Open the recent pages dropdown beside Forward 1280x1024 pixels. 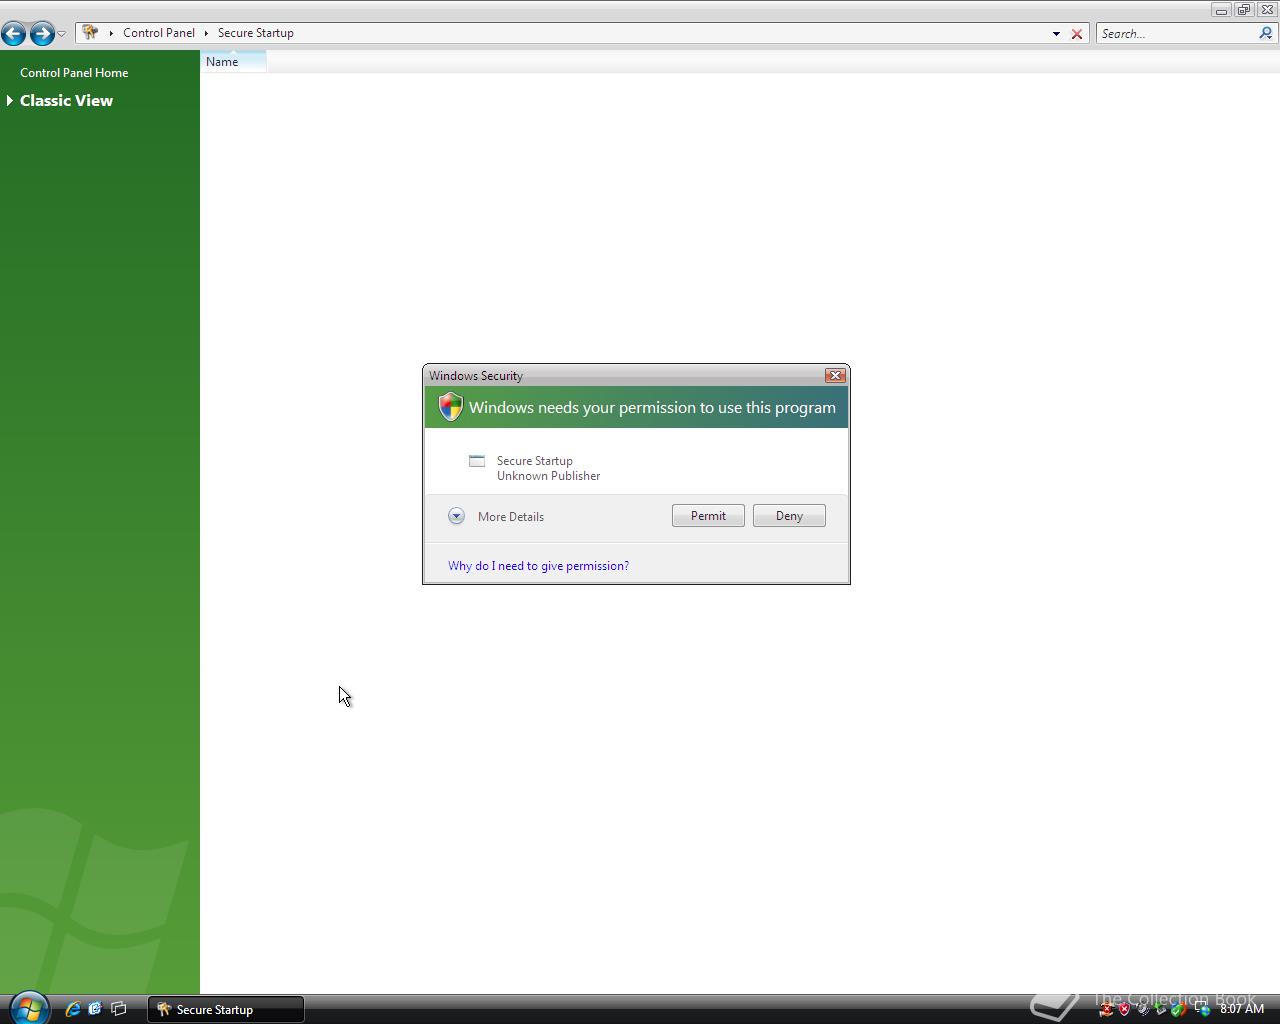pyautogui.click(x=62, y=34)
